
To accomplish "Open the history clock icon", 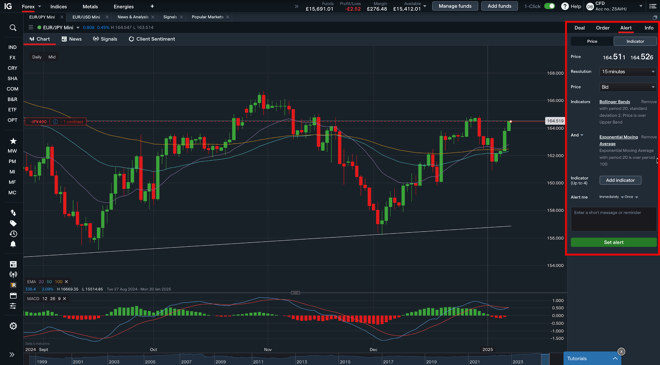I will (x=13, y=234).
